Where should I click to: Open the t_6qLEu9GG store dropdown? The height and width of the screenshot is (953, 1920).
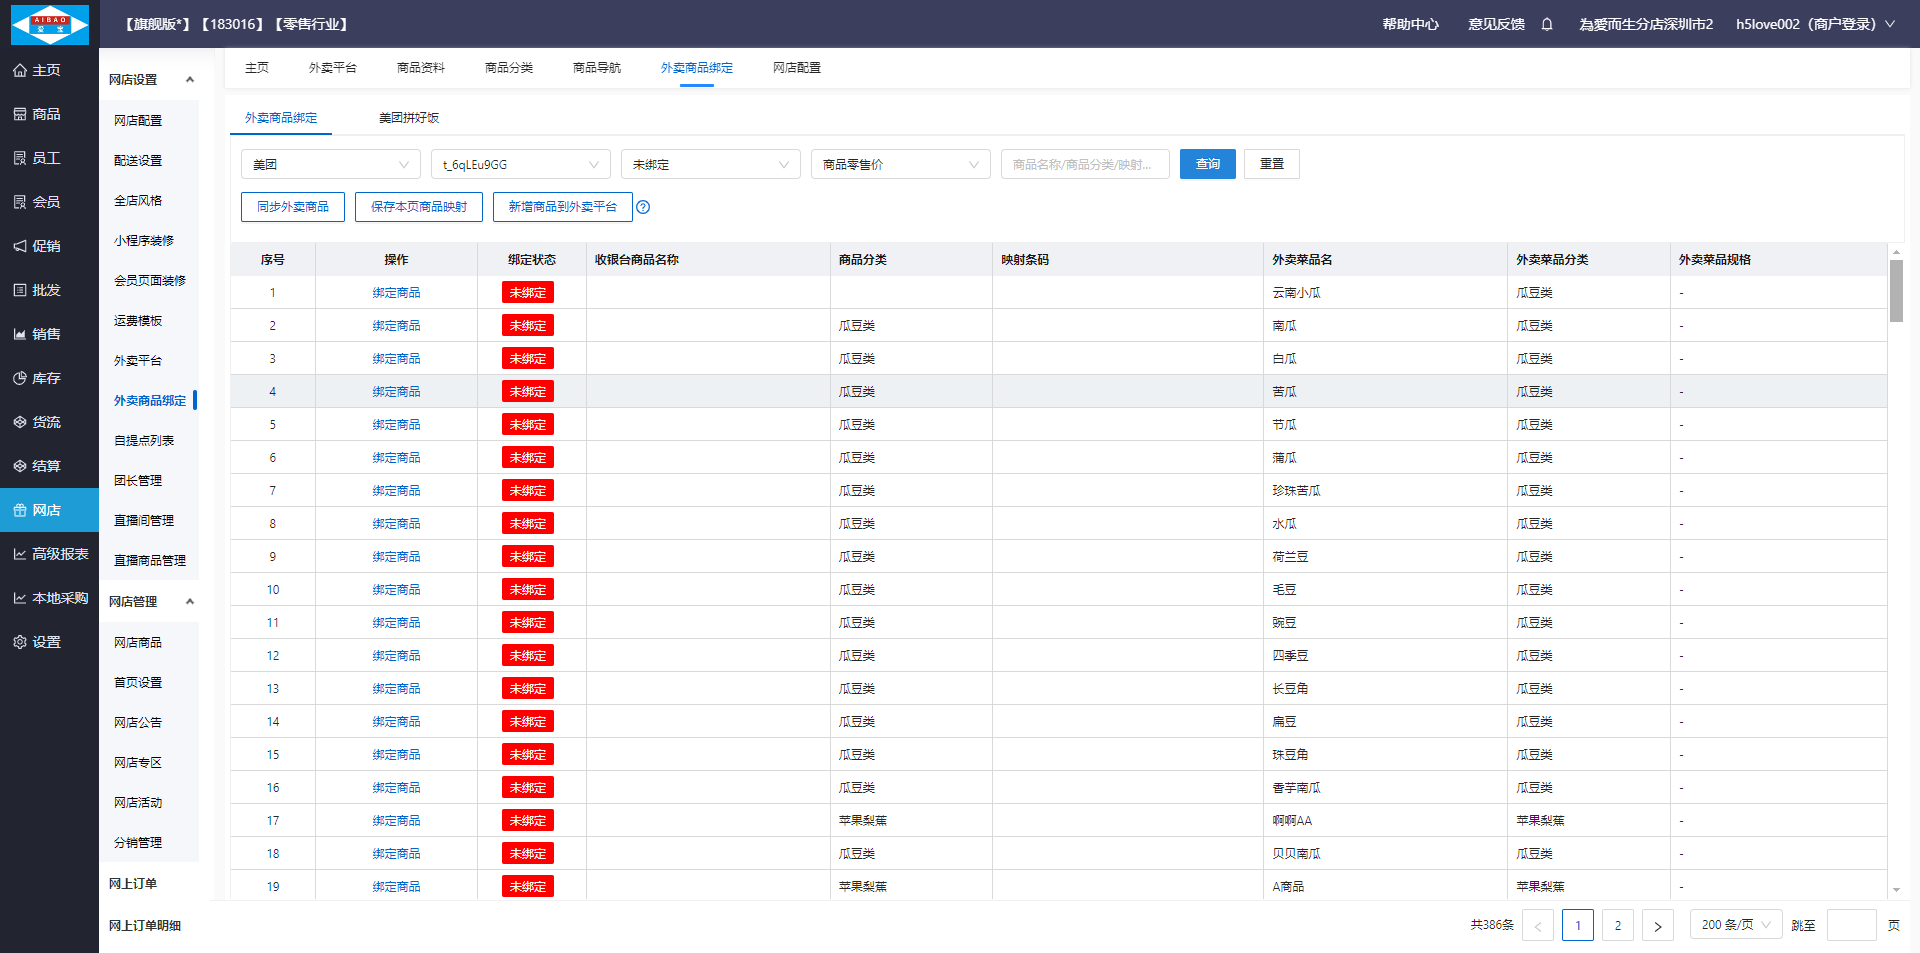(x=521, y=164)
